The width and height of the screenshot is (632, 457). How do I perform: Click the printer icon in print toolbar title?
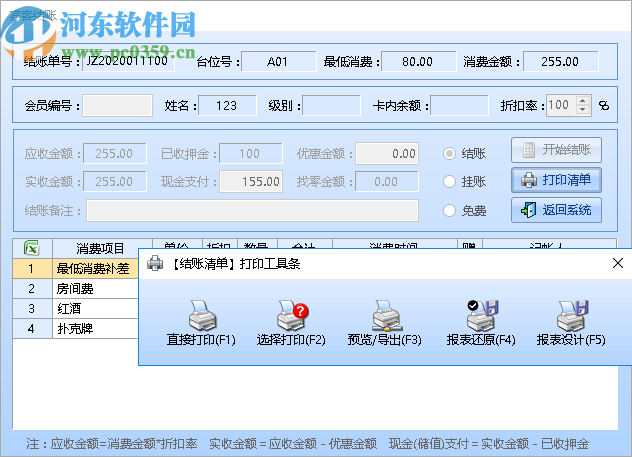pos(155,264)
